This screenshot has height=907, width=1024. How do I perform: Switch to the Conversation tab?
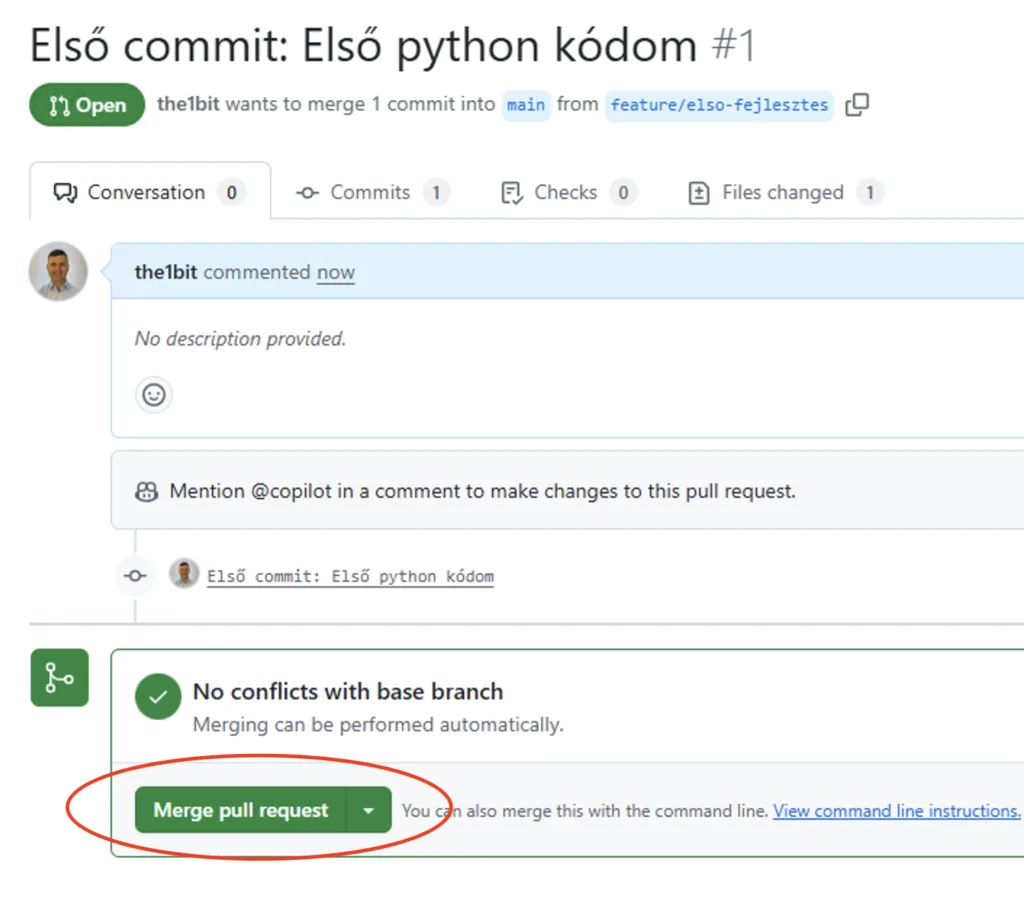coord(150,192)
